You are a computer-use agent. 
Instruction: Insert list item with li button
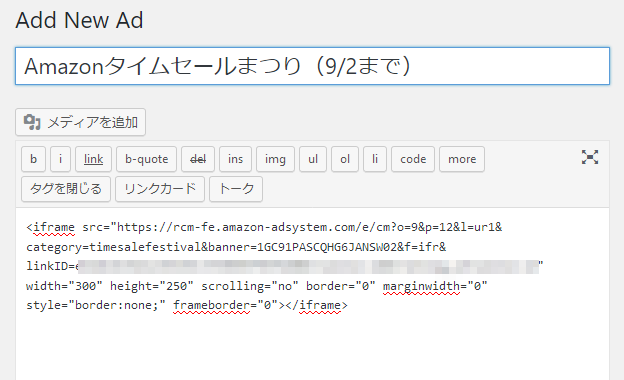tap(375, 159)
